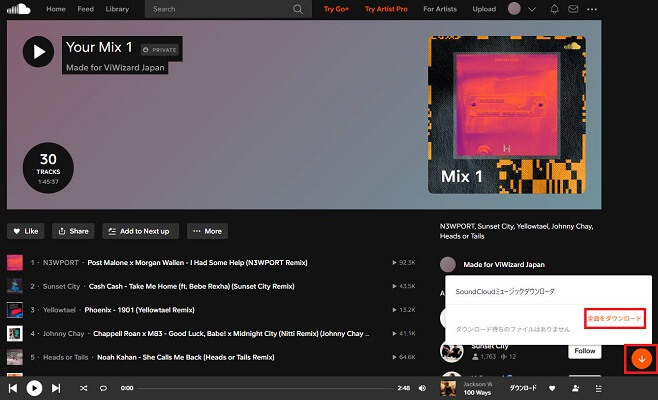
Task: Click the Mix 1 cover artwork
Action: pos(507,115)
